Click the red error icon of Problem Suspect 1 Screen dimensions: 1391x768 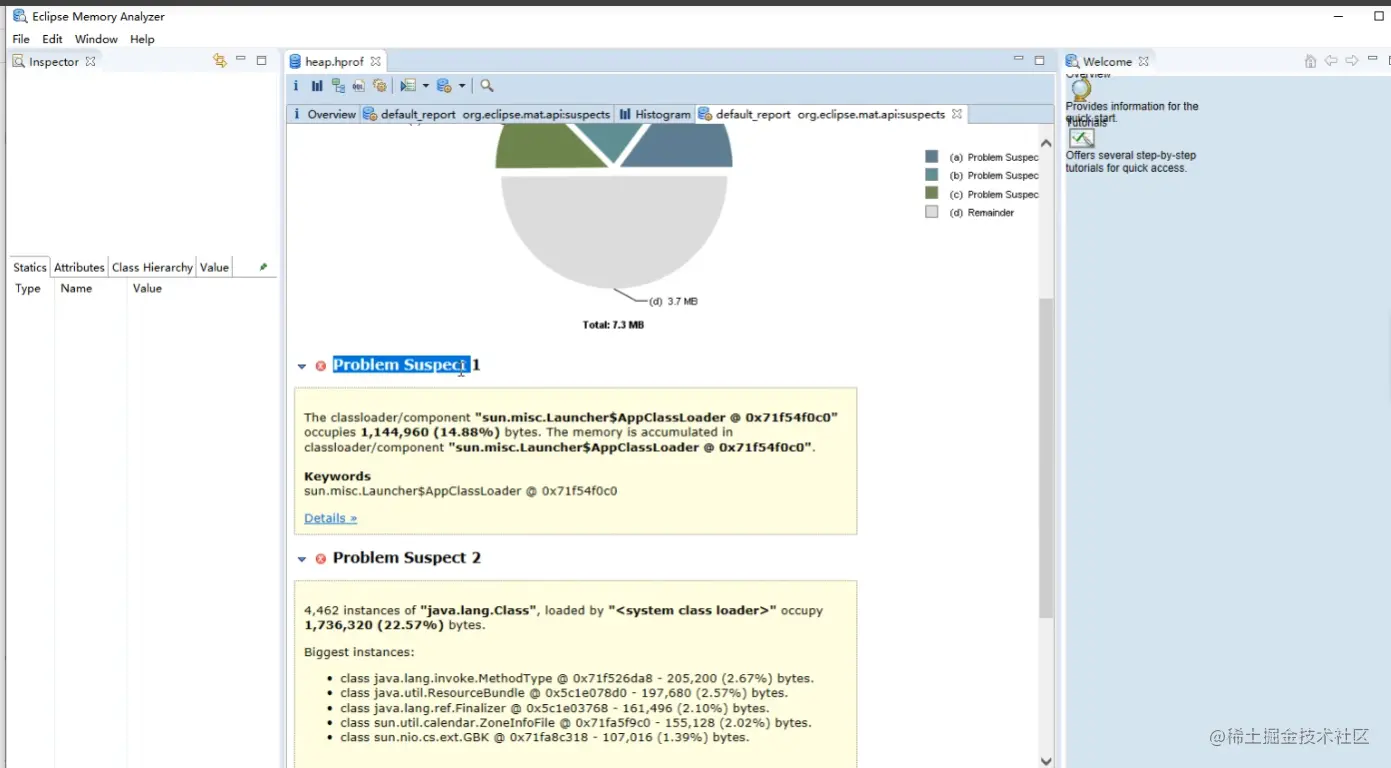tap(321, 366)
